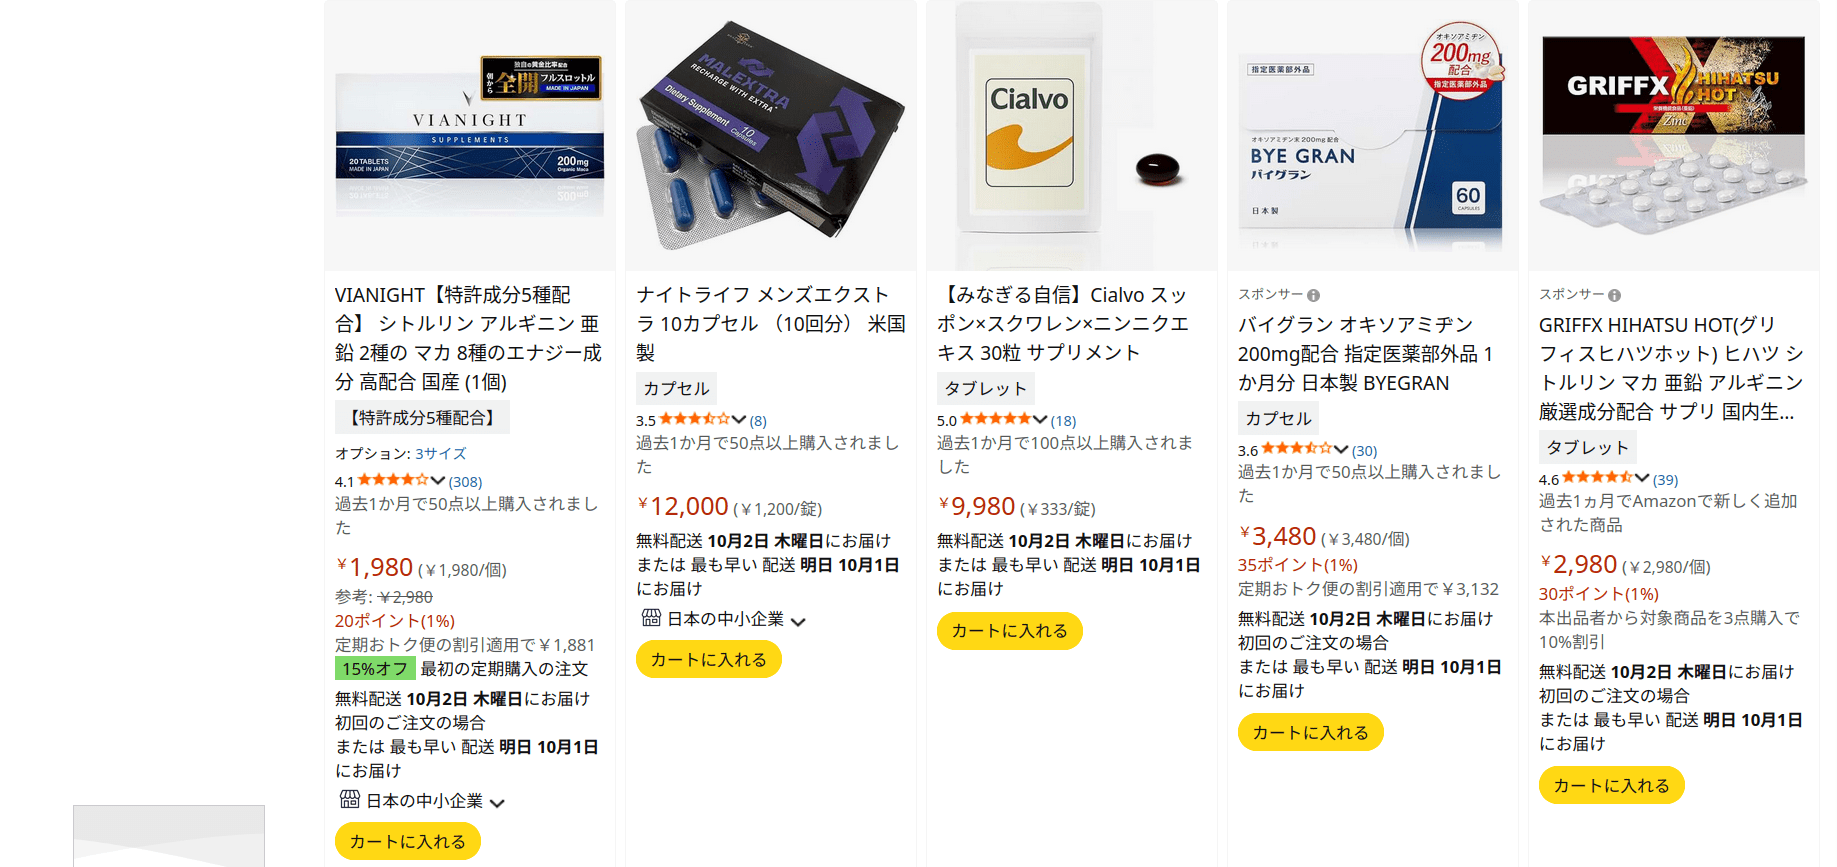The width and height of the screenshot is (1837, 867).
Task: Select the 特許成分5種配合 variant tag
Action: (422, 417)
